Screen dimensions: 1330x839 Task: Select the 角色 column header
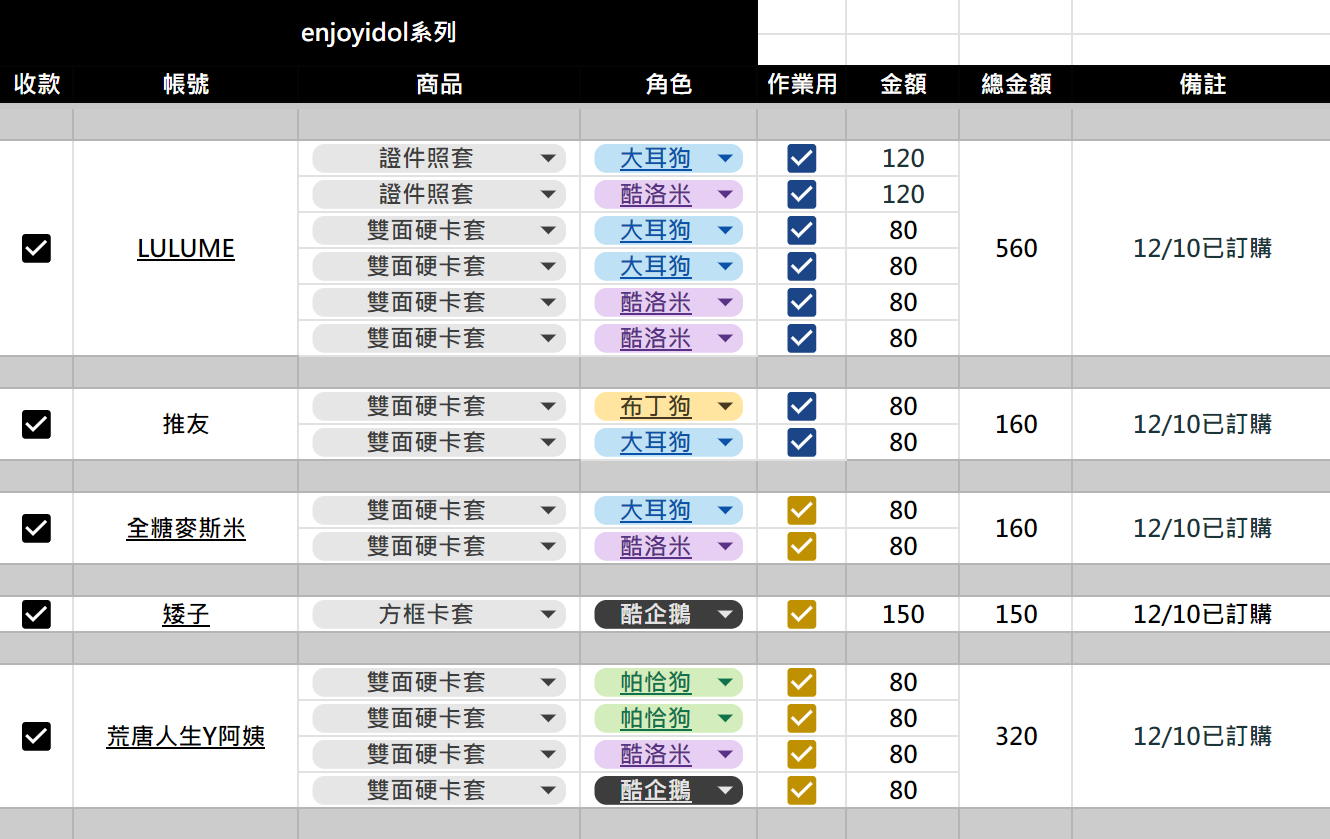(x=669, y=84)
